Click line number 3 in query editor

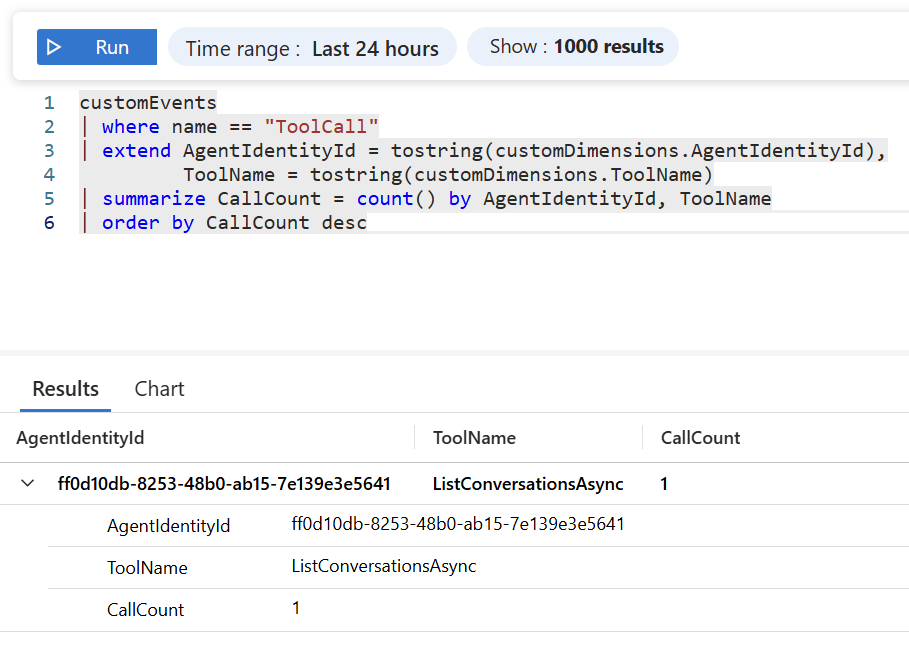48,150
